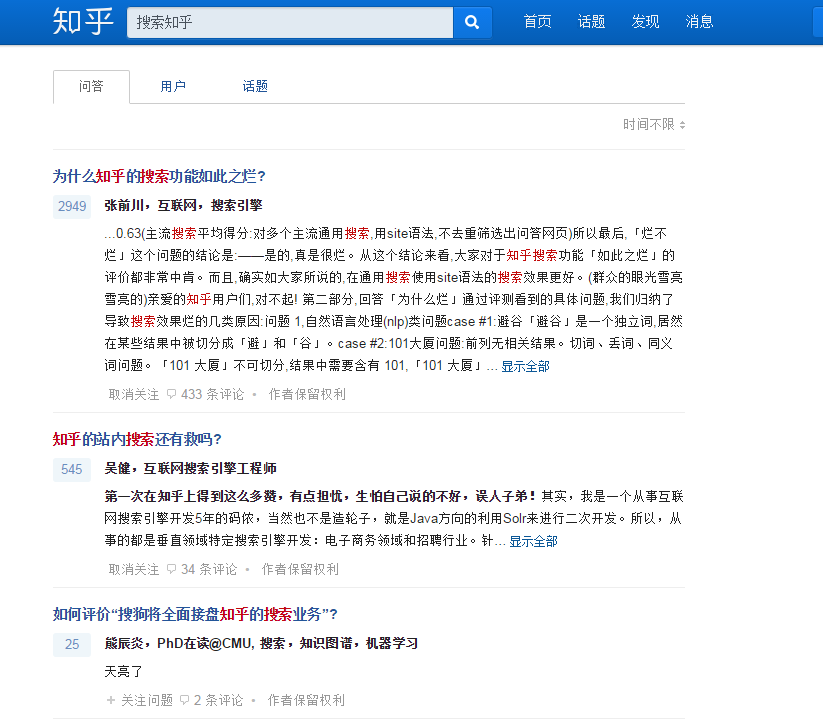Click 作者保留权利 under 张前川's answer
Viewport: 823px width, 719px height.
(x=307, y=394)
